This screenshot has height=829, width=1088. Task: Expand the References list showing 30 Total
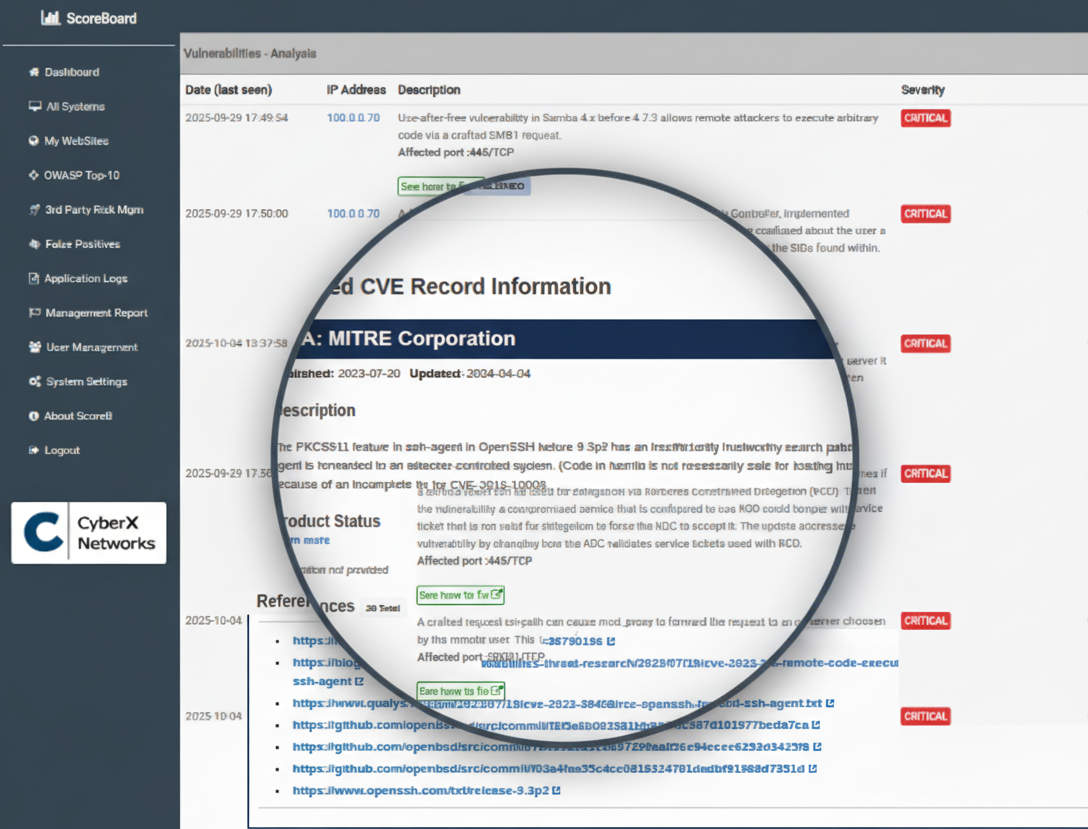pyautogui.click(x=381, y=606)
